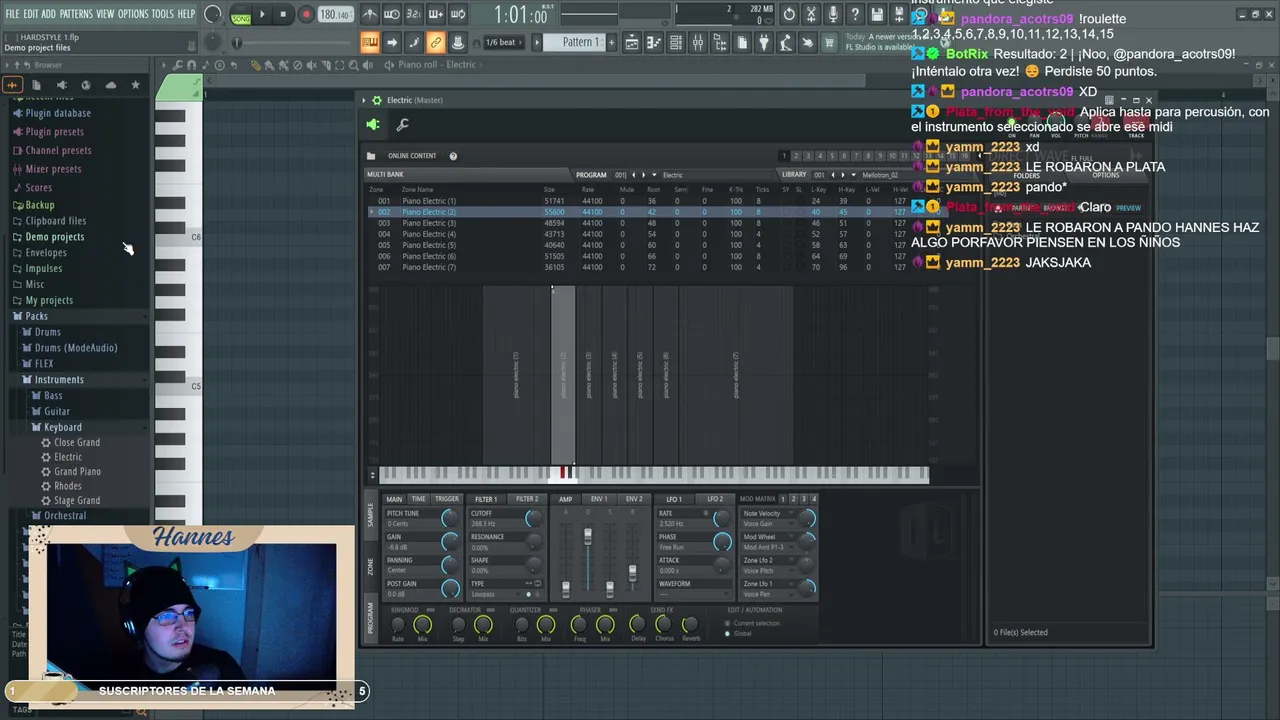Expand the Orchestral folder in Browser

click(65, 516)
